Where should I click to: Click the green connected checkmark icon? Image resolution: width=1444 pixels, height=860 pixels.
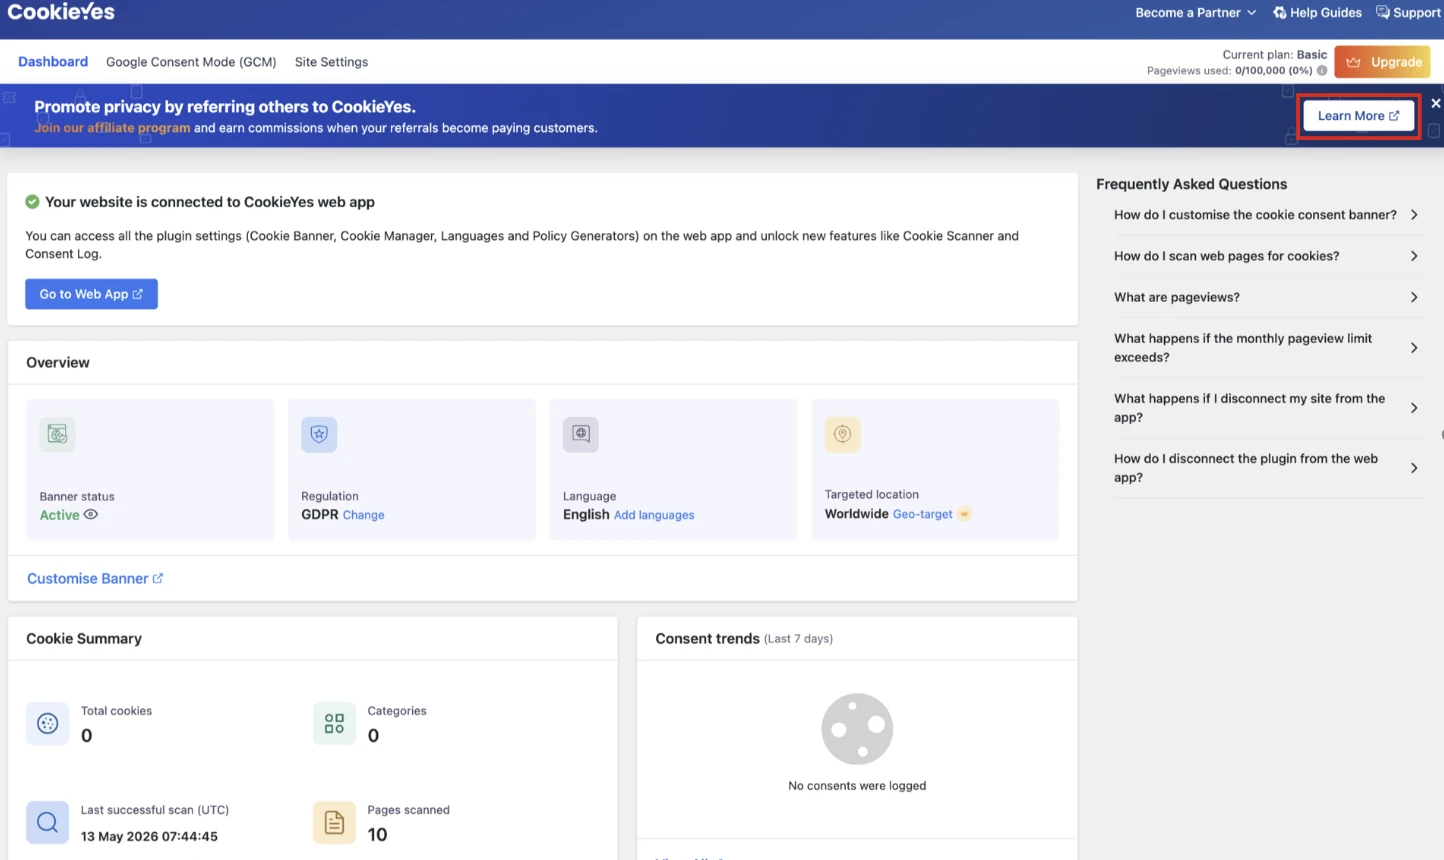point(32,202)
